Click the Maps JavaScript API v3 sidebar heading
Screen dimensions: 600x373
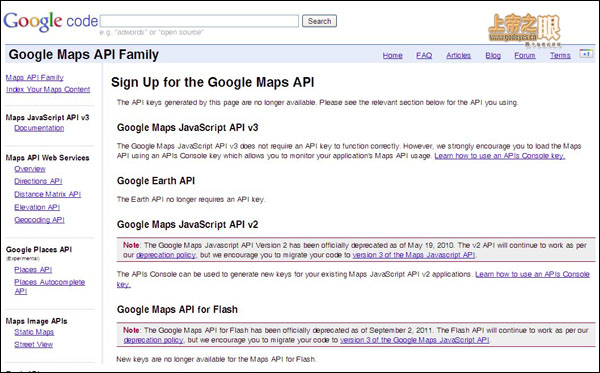[47, 117]
